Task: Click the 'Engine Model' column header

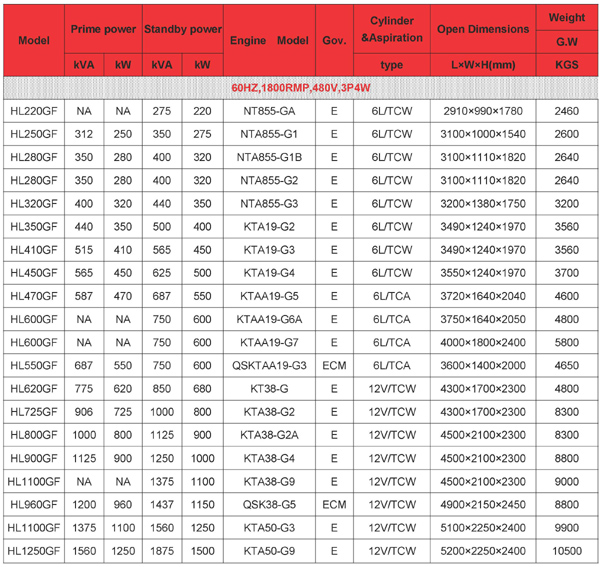Action: click(x=269, y=41)
